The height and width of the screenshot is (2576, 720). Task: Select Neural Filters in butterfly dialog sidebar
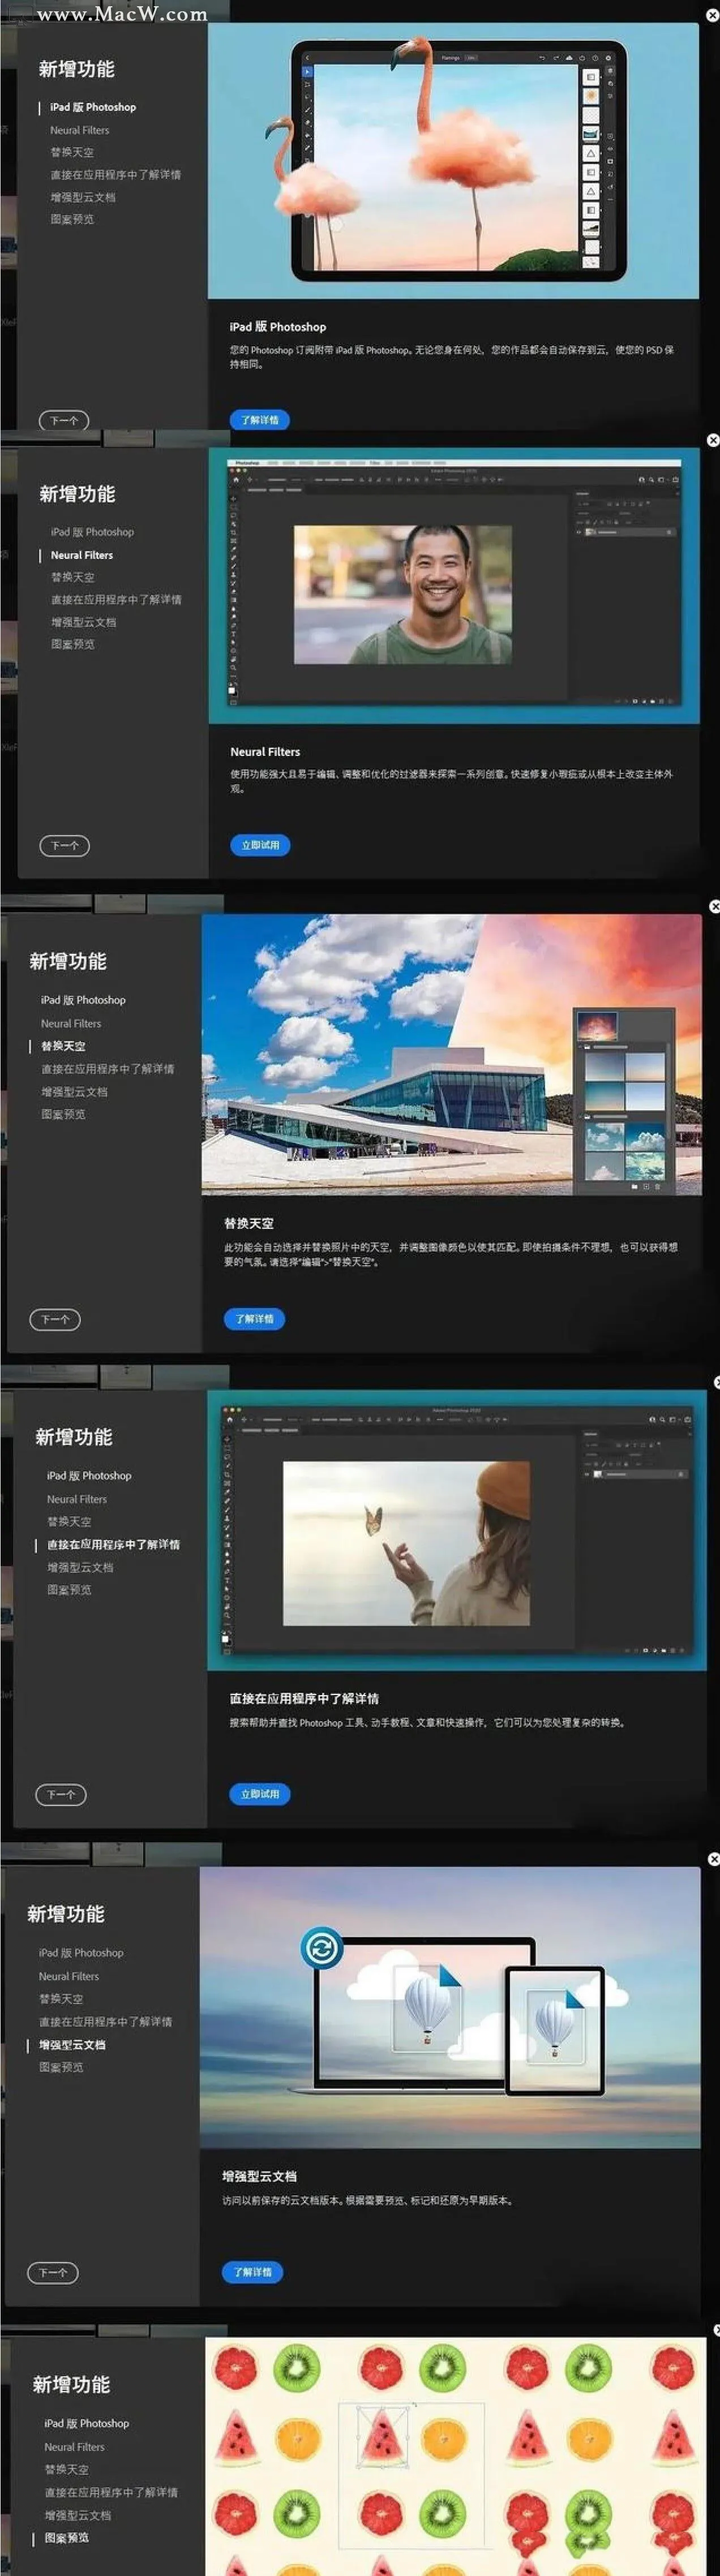click(x=77, y=1500)
